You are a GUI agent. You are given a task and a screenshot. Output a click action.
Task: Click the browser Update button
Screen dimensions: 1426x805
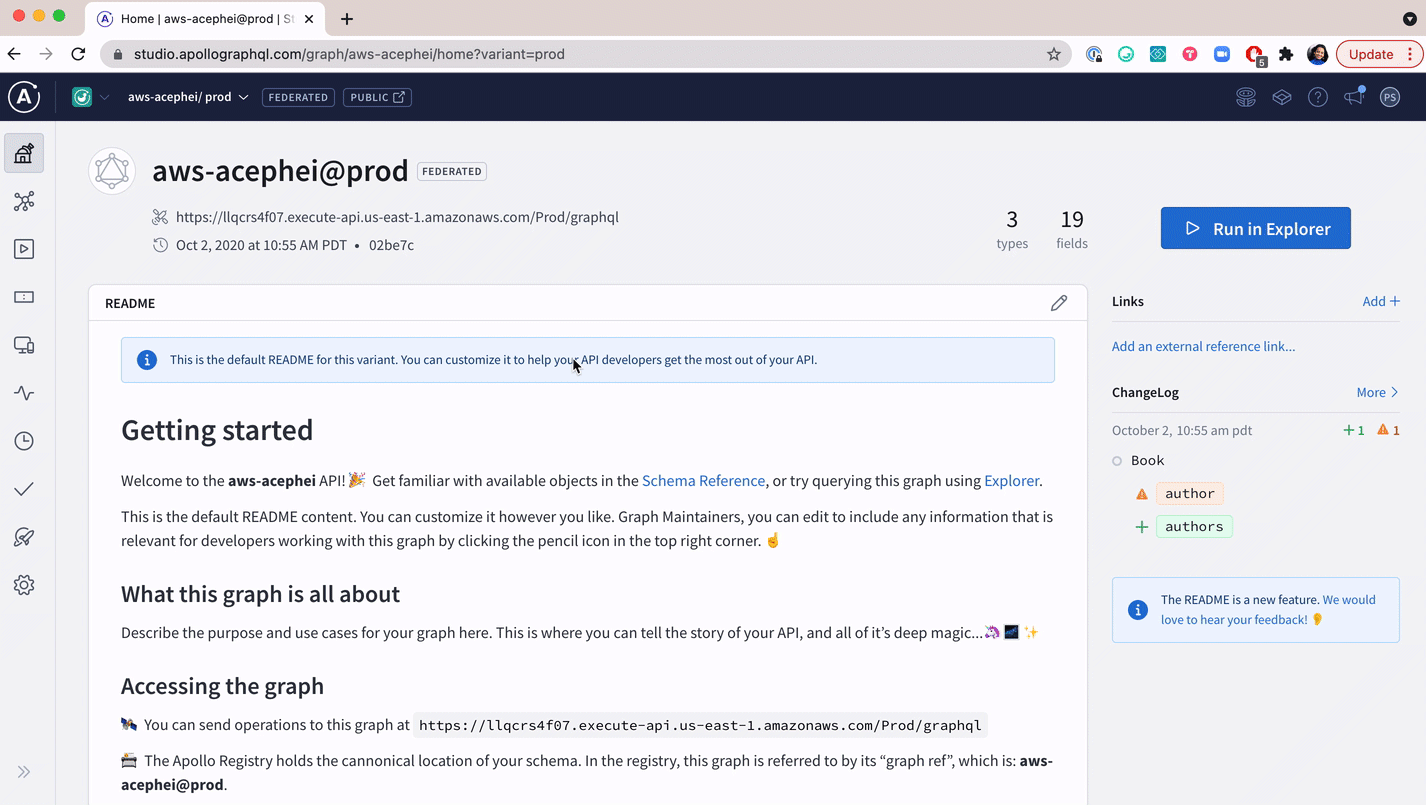1379,54
